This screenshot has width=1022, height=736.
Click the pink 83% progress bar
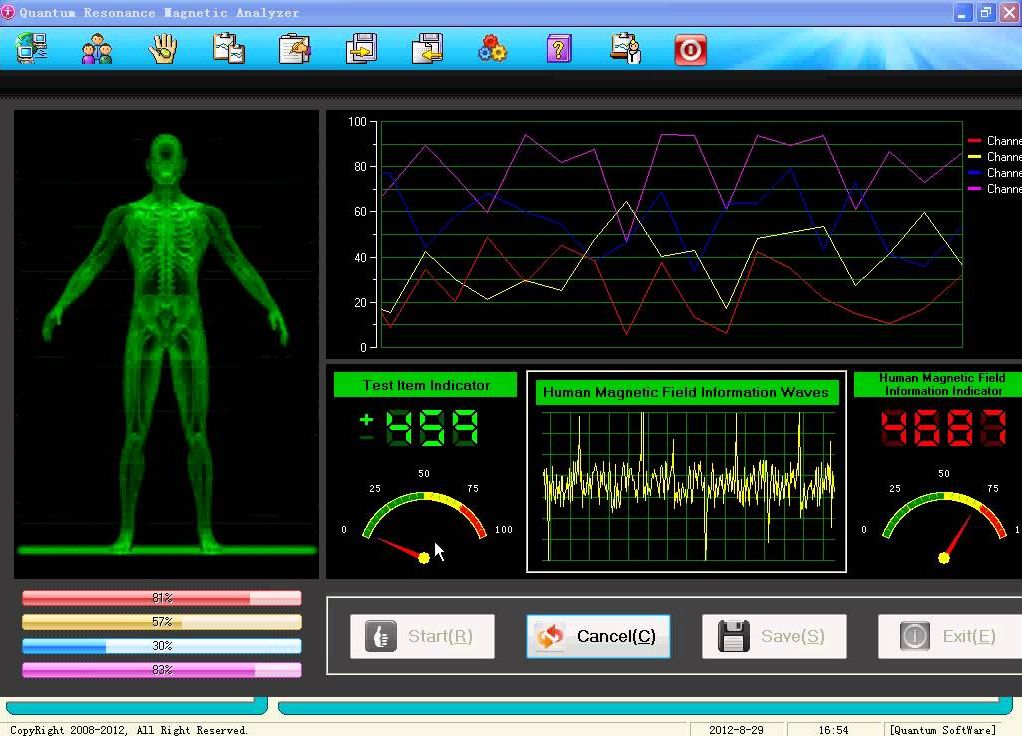point(162,670)
